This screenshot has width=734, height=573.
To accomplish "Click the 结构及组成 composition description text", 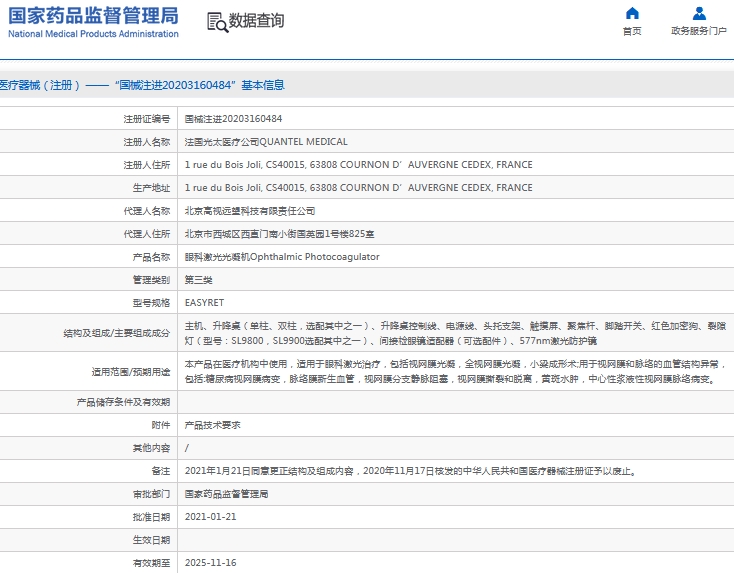I will 455,333.
